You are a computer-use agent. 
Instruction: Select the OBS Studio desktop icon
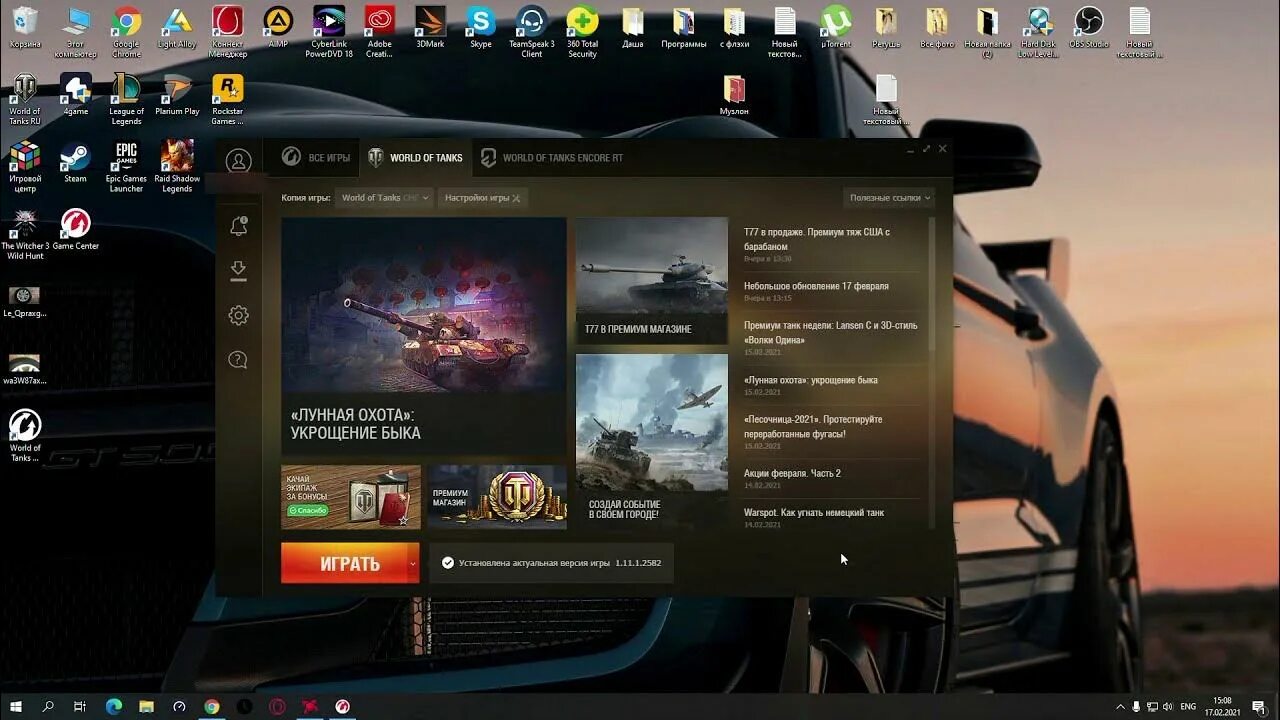[1089, 27]
